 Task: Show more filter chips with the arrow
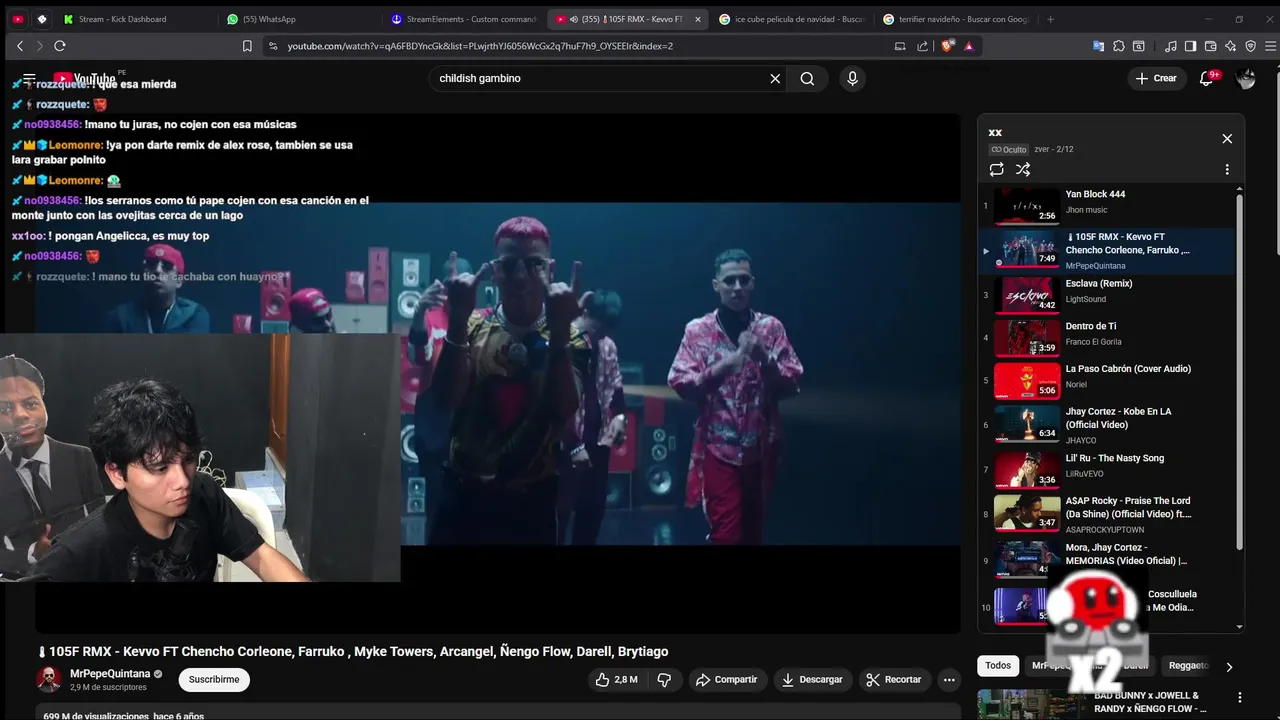point(1229,667)
